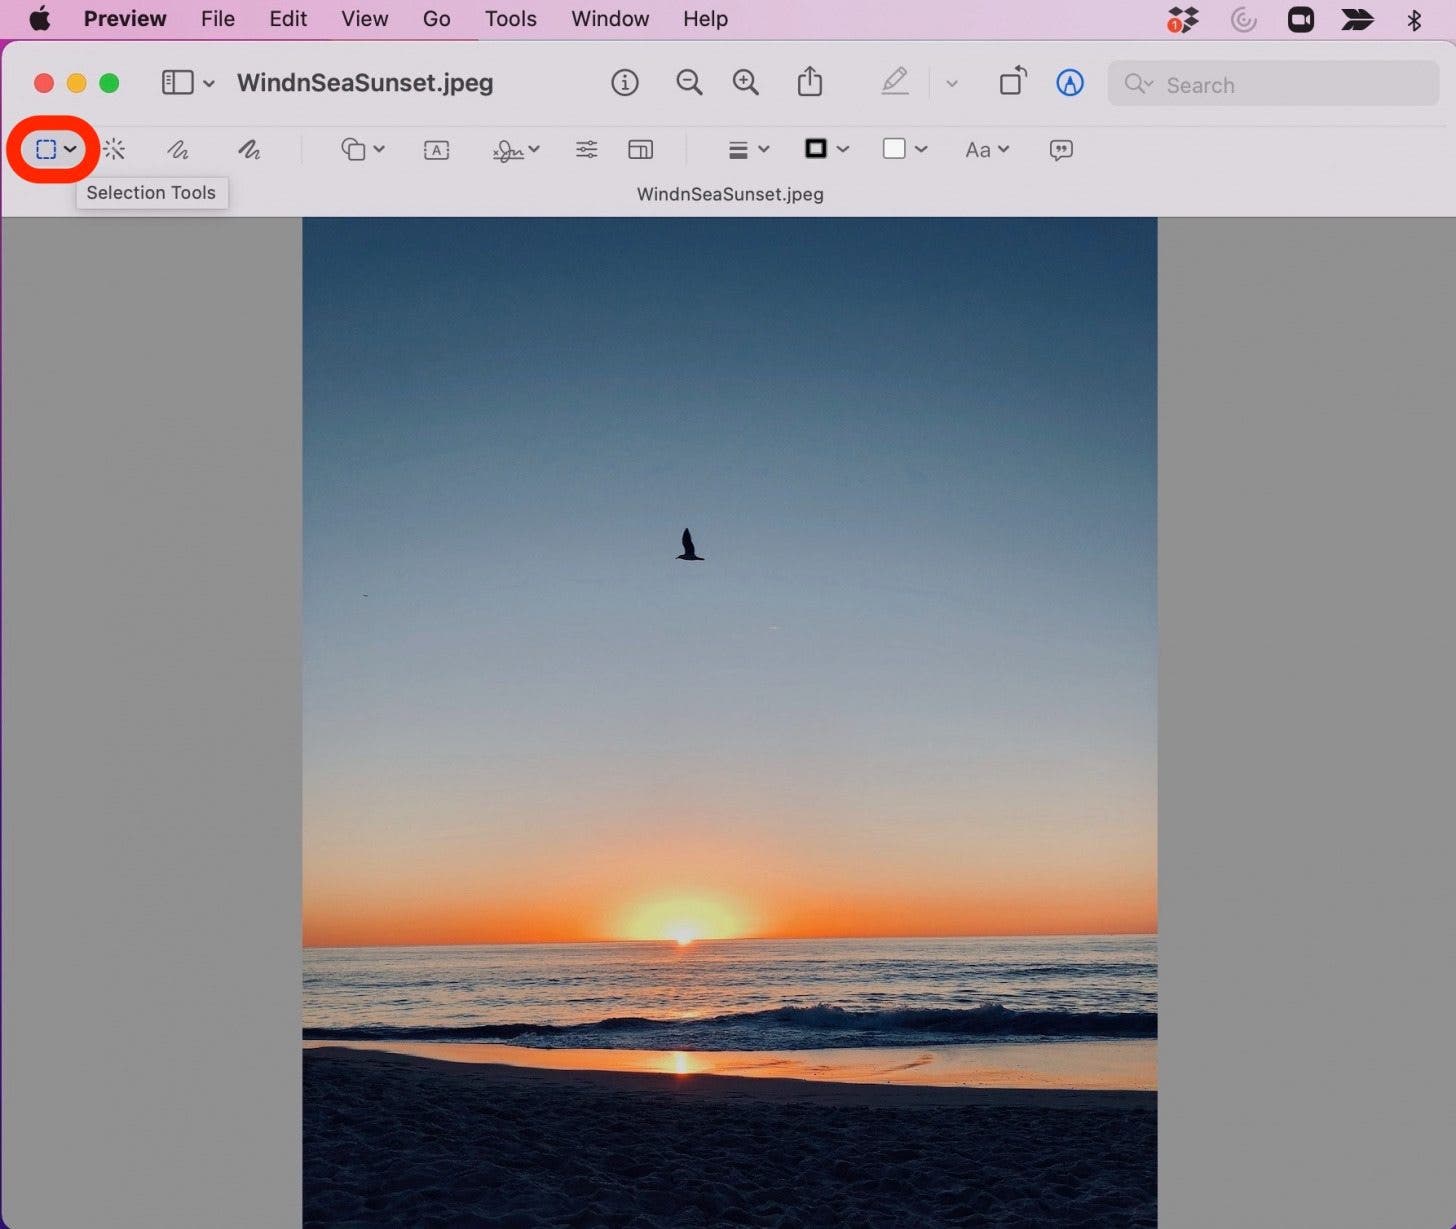Click the Adjust Size icon
Screen dimensions: 1456x1229
(641, 150)
